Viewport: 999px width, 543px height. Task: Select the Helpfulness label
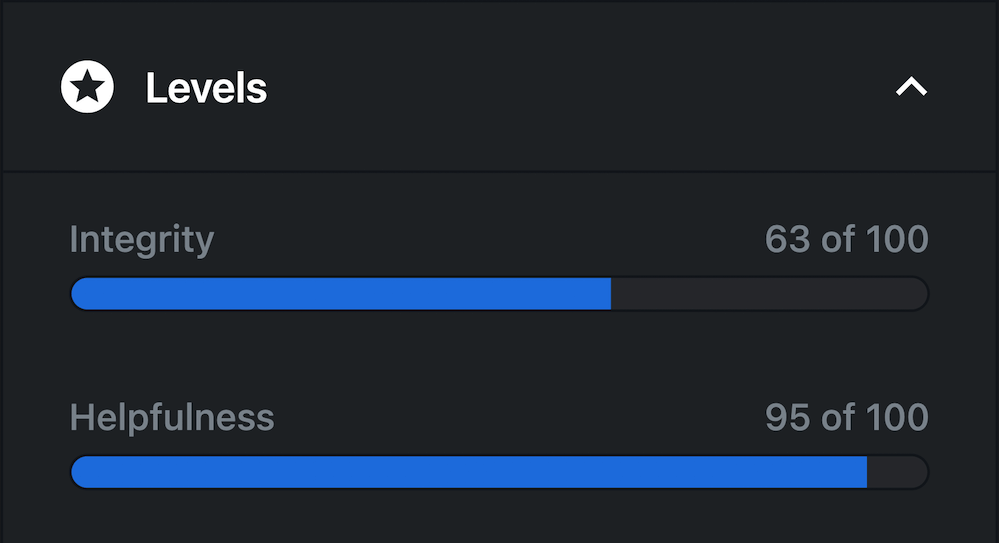click(172, 417)
